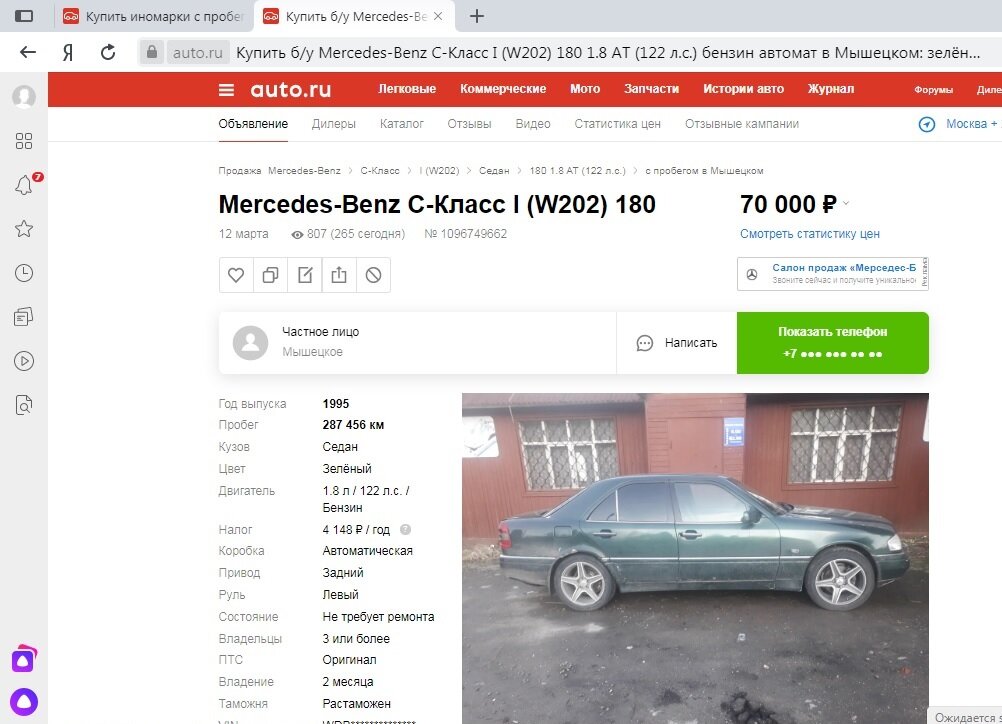Reload the page
Viewport: 1002px width, 724px height.
pyautogui.click(x=108, y=52)
